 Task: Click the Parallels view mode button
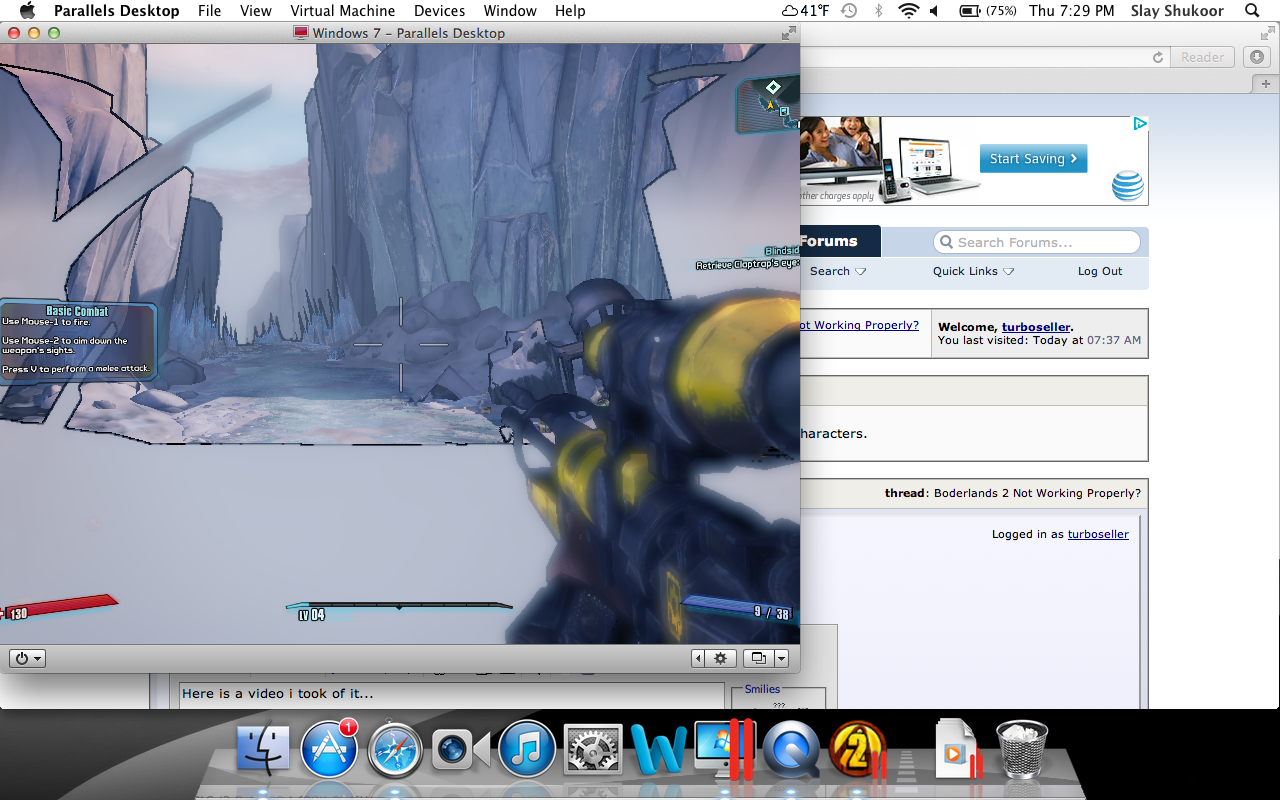click(x=759, y=658)
